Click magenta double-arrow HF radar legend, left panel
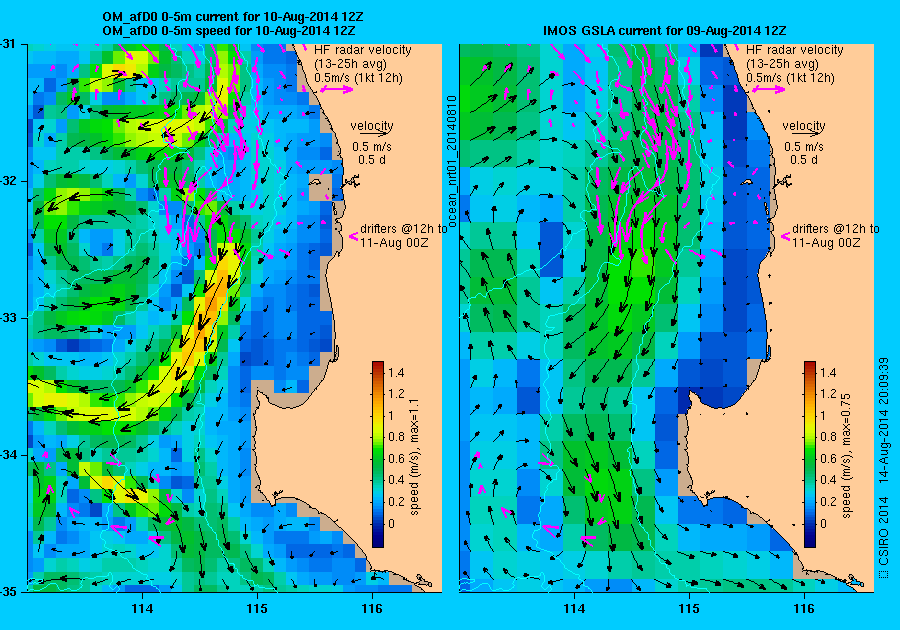This screenshot has width=900, height=630. [336, 89]
